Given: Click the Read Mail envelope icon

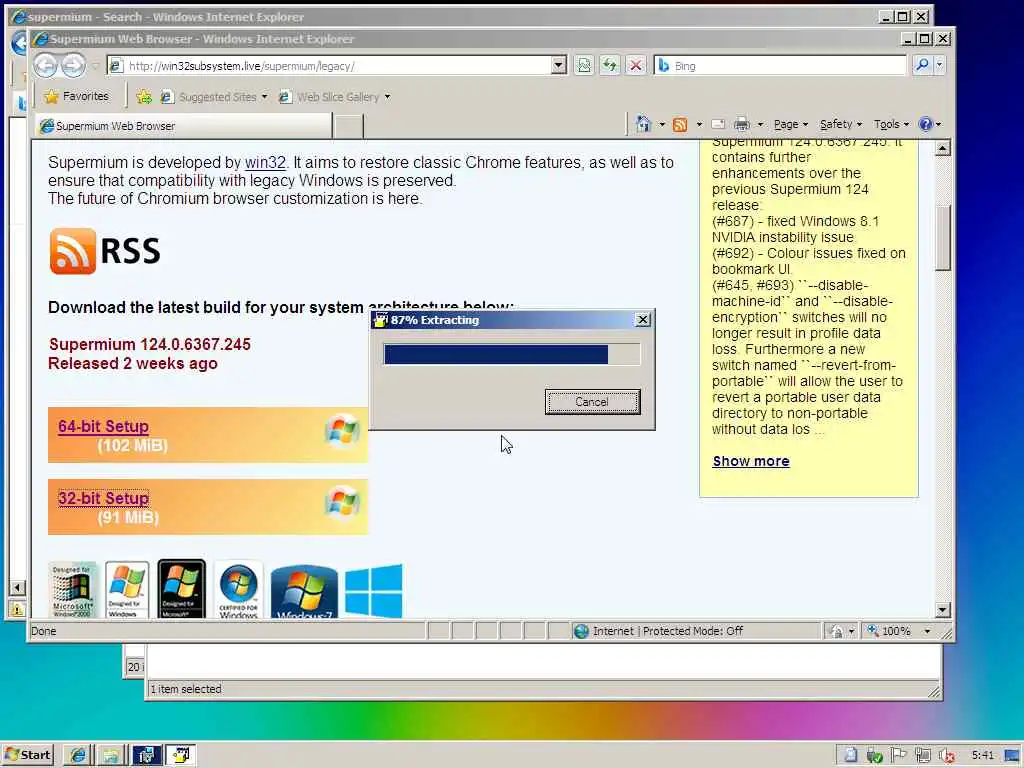Looking at the screenshot, I should click(718, 124).
